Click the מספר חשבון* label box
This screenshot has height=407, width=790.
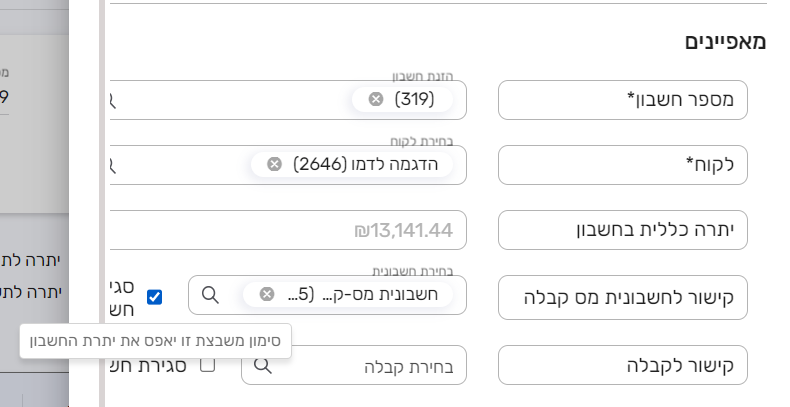(x=623, y=100)
